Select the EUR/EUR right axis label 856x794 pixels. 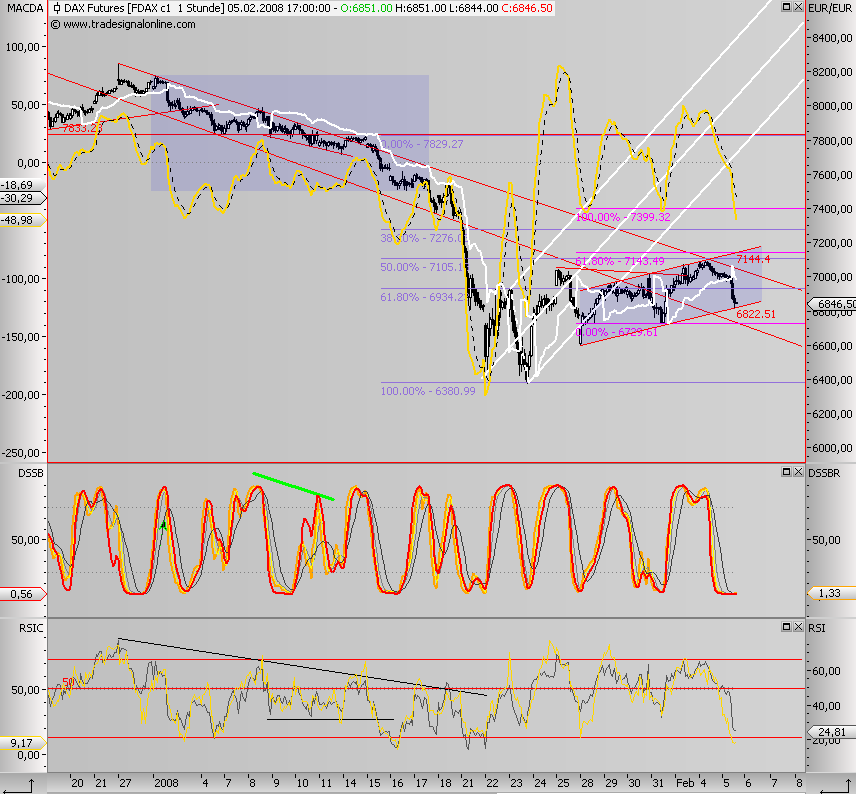click(x=830, y=8)
